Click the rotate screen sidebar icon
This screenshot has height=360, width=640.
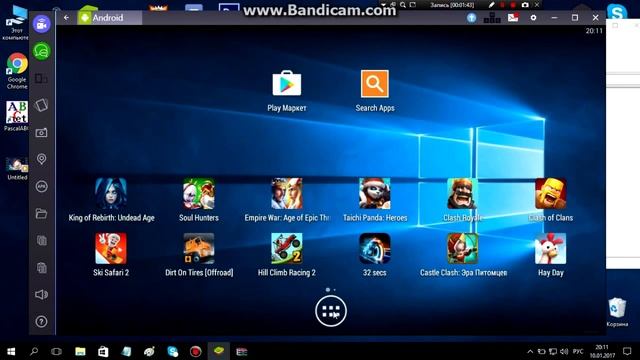pos(42,105)
